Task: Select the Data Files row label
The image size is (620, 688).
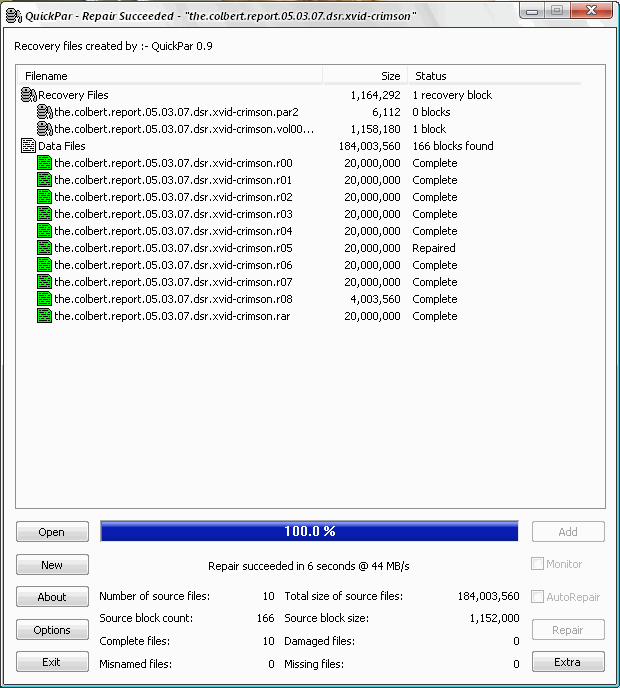Action: pyautogui.click(x=62, y=146)
